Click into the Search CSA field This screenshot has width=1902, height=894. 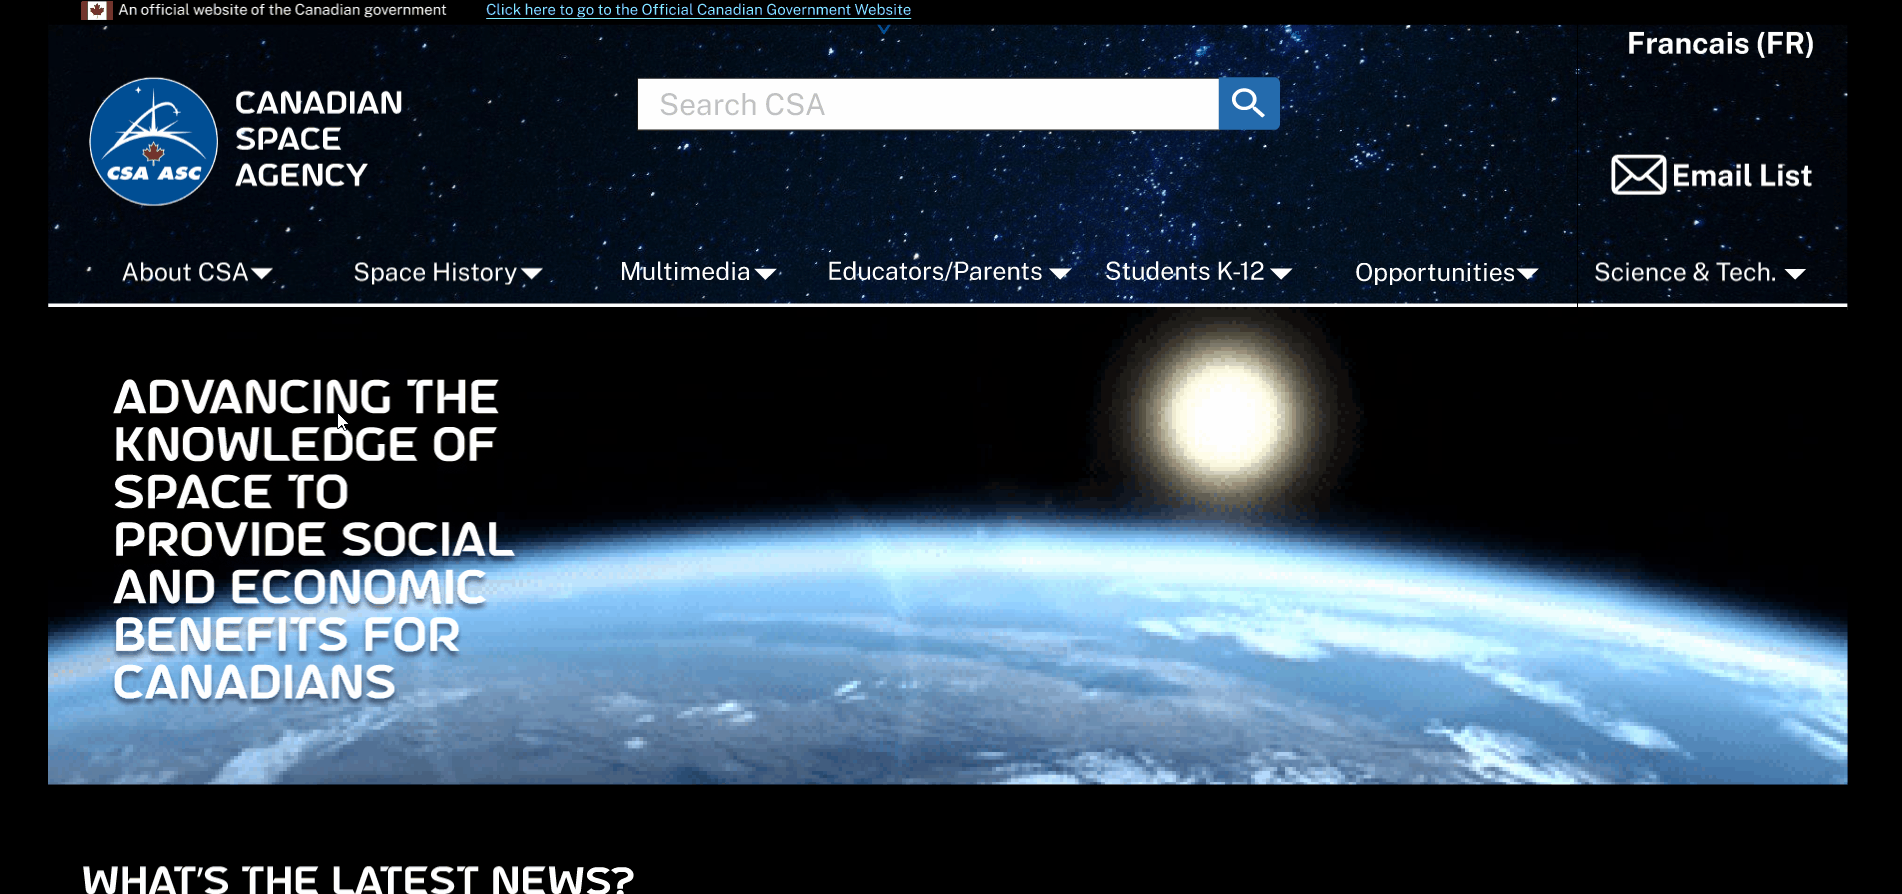coord(928,104)
